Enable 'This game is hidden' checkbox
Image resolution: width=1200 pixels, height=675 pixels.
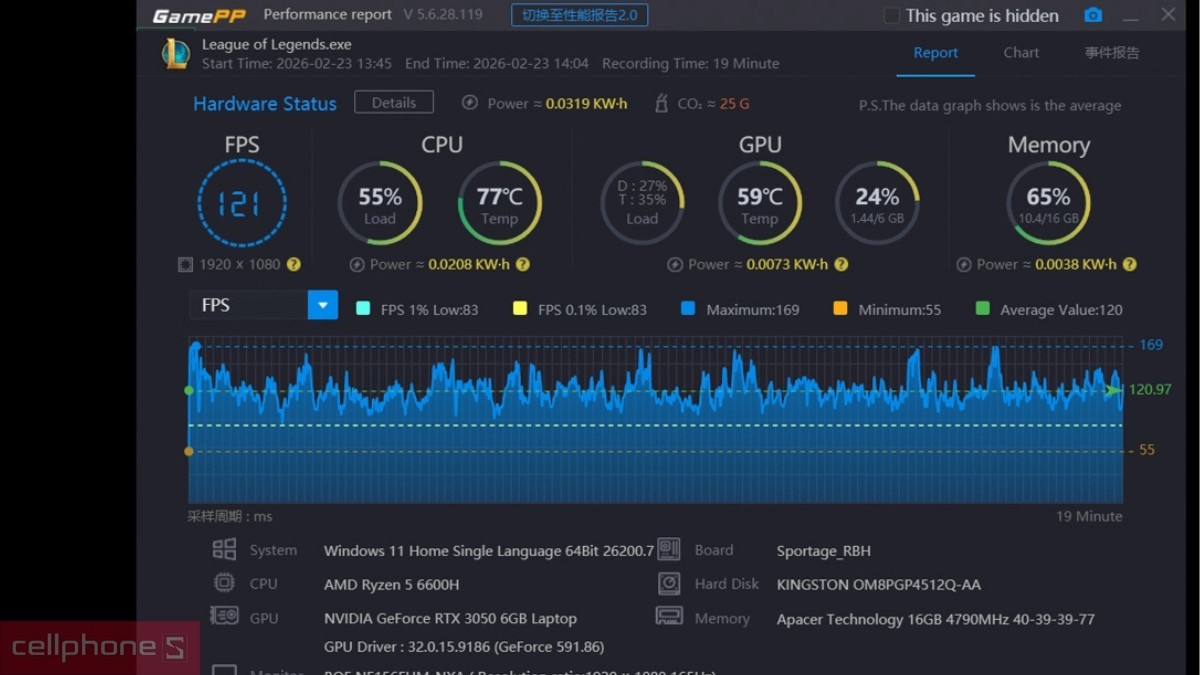coord(891,16)
